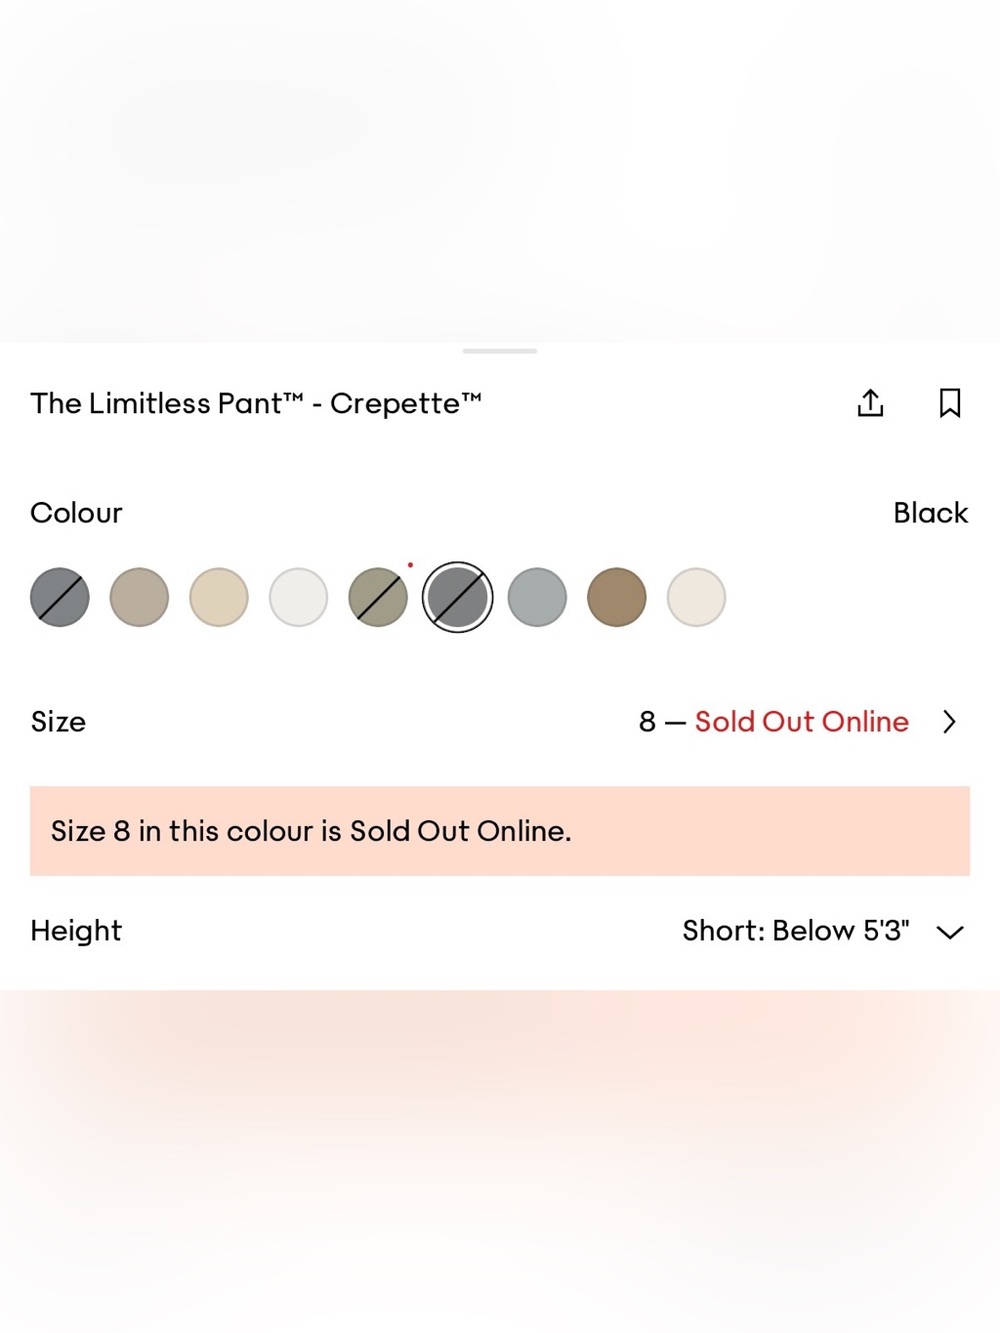Open The Limitless Pant – Crepette title

[256, 403]
